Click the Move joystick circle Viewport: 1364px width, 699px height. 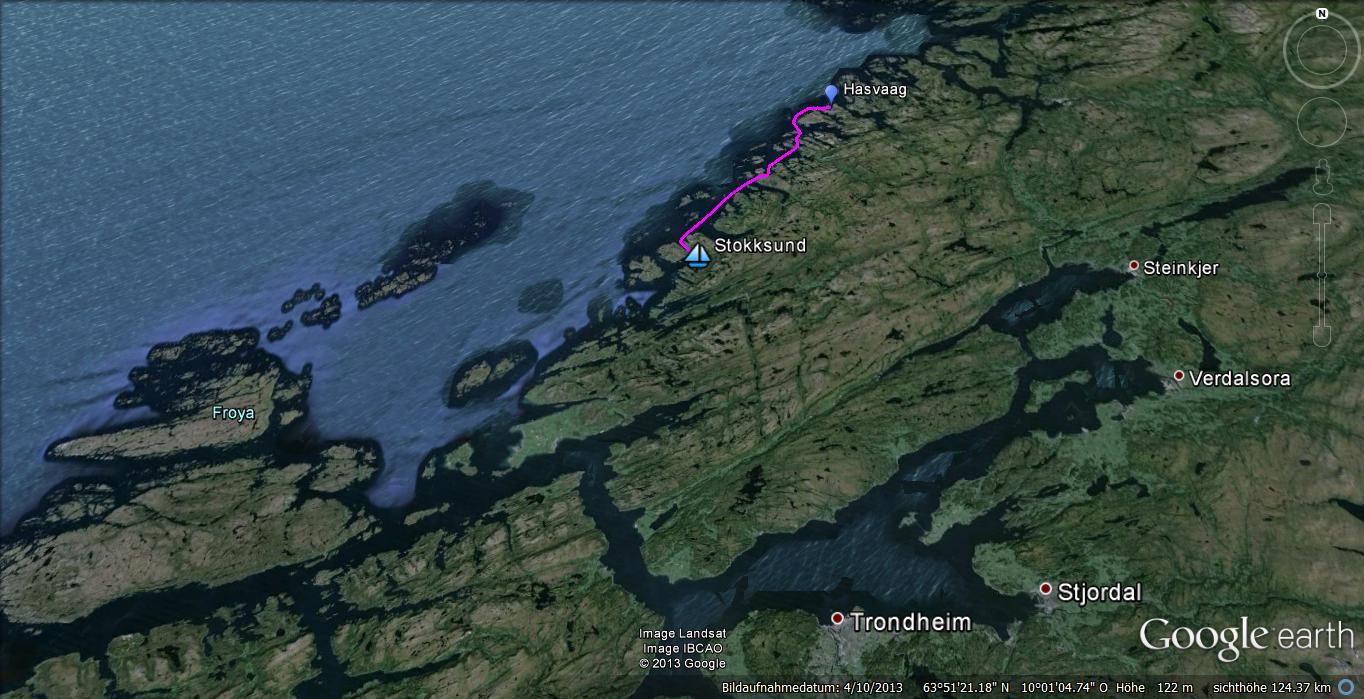(1322, 121)
